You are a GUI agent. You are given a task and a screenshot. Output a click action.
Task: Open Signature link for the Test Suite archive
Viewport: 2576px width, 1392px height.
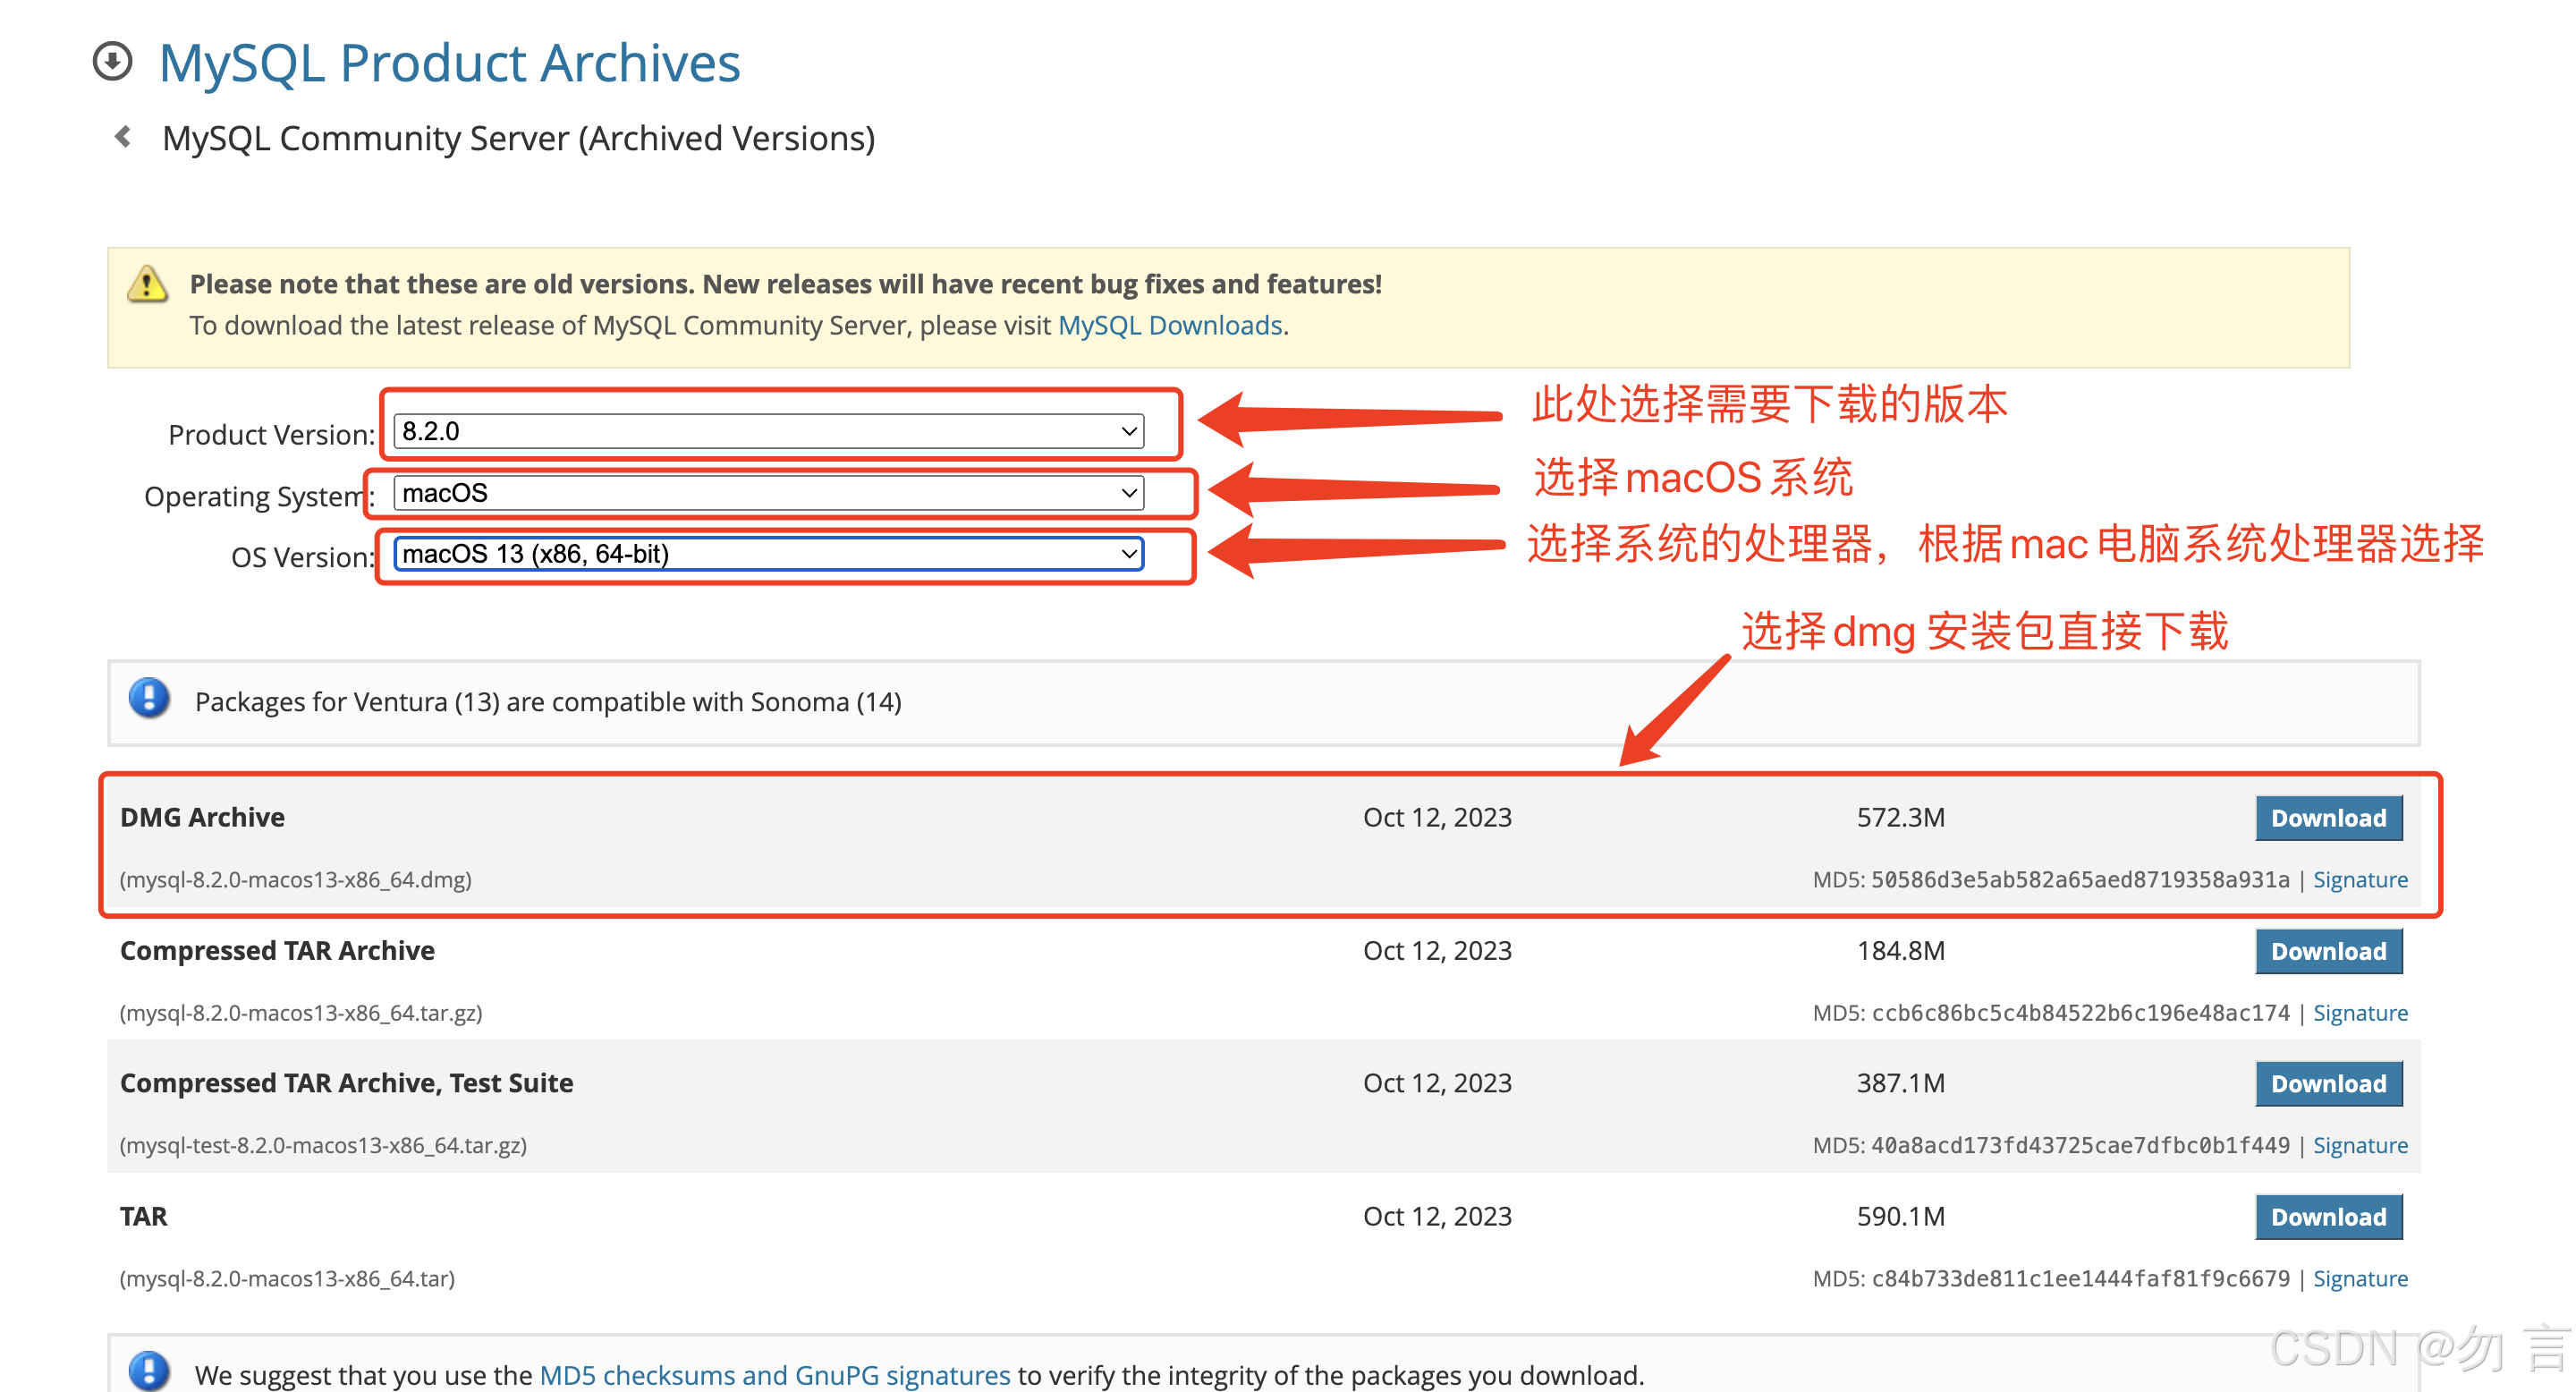click(x=2360, y=1146)
